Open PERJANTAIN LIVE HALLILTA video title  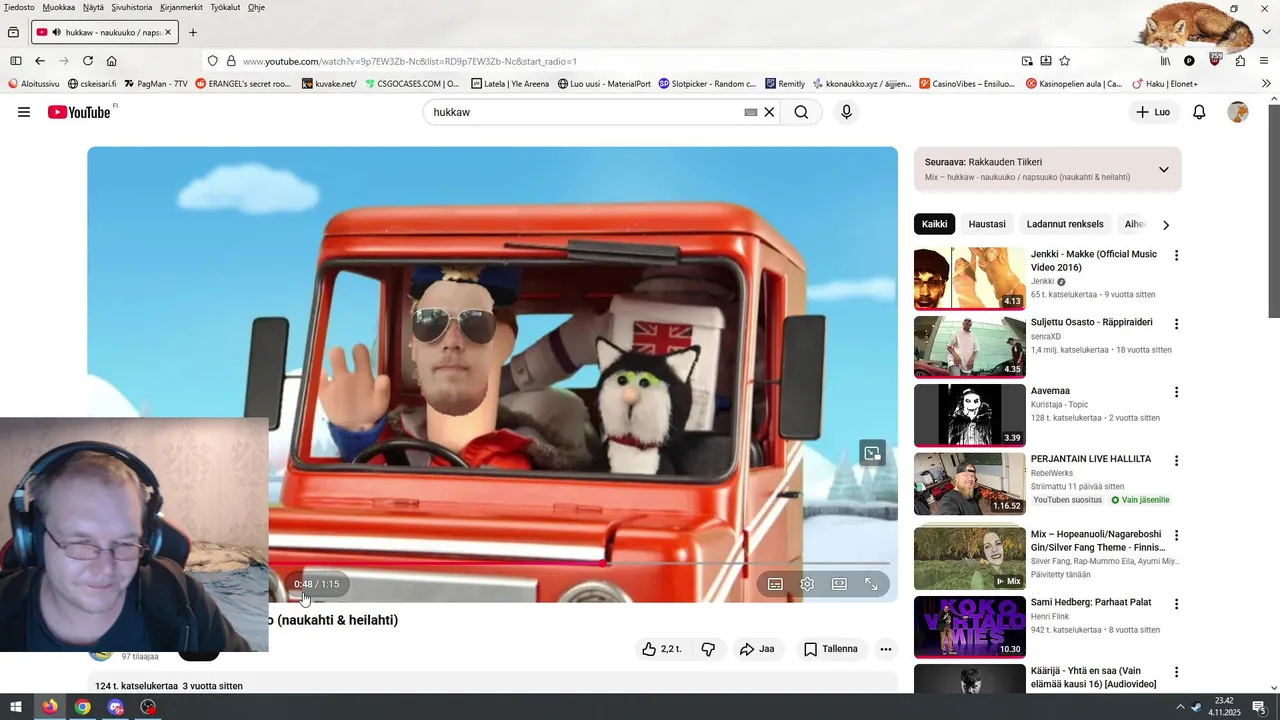click(x=1091, y=459)
